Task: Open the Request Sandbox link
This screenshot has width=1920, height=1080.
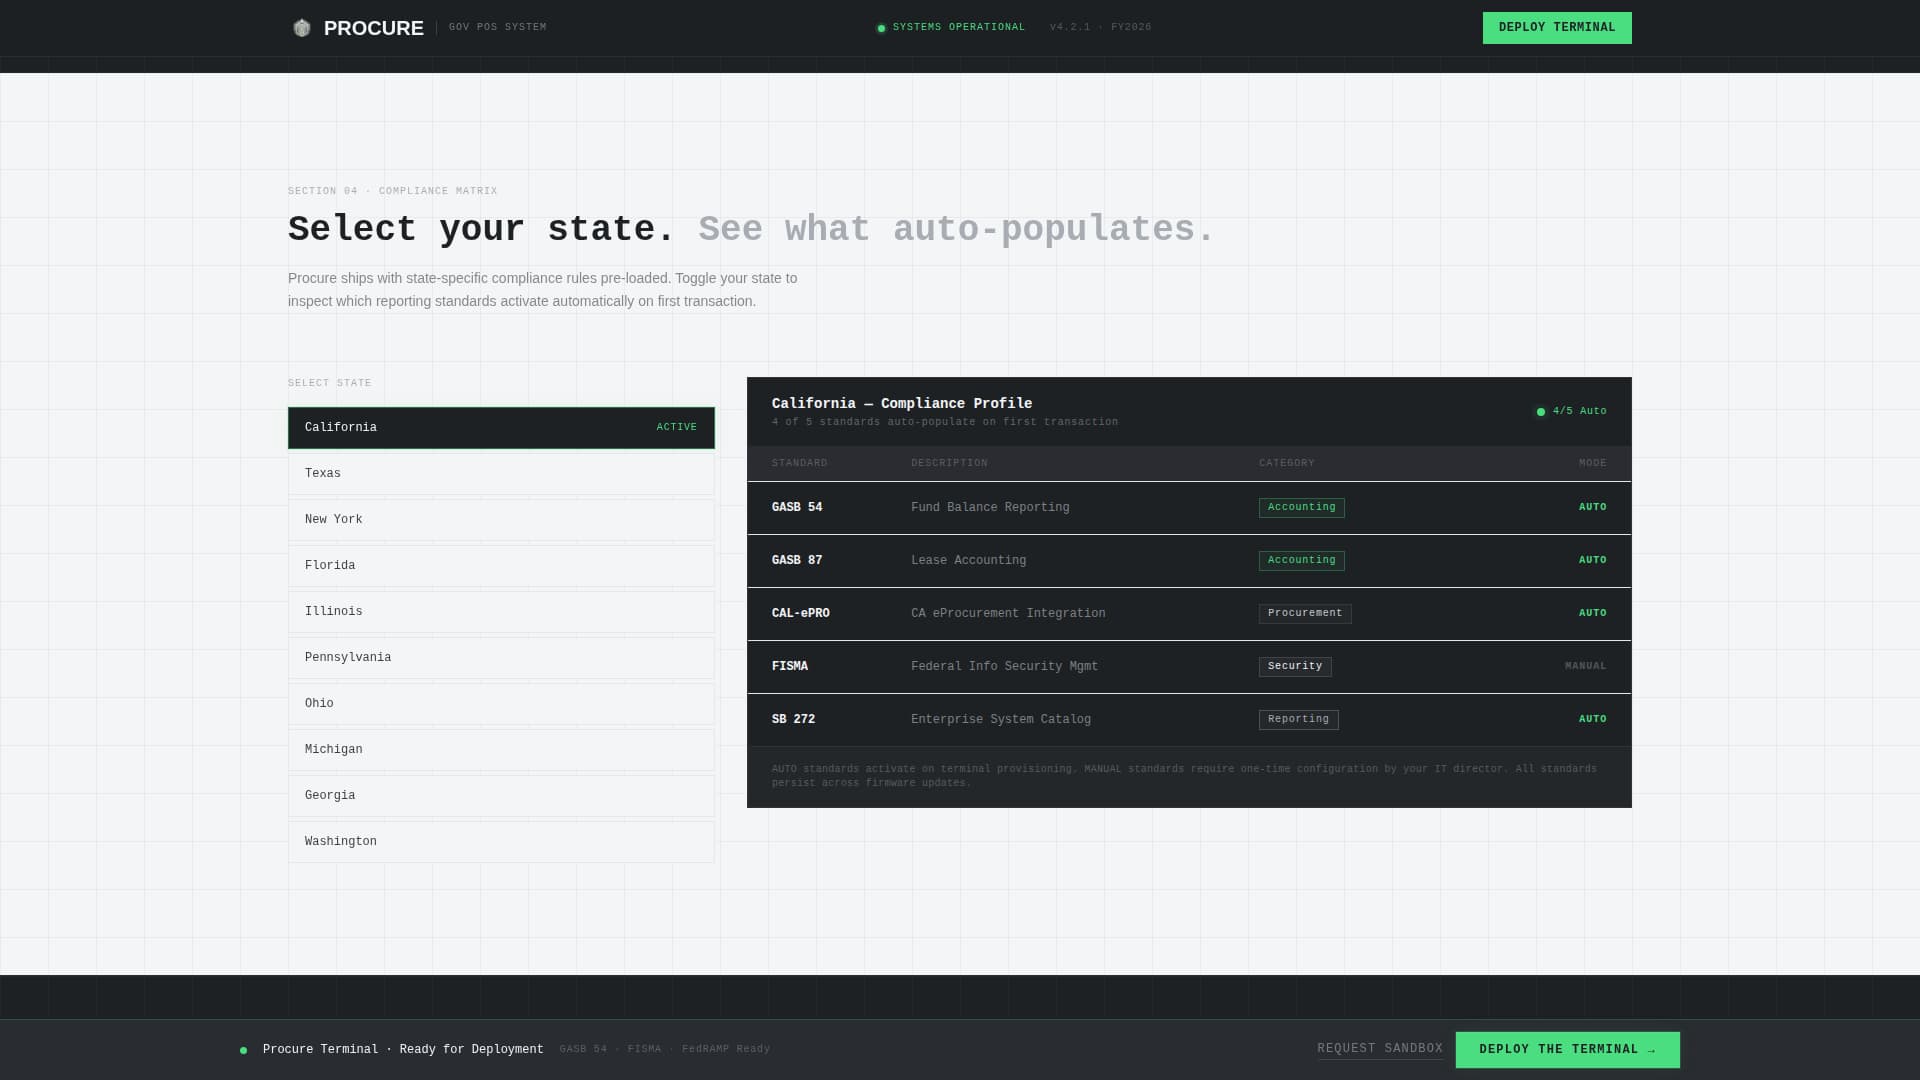Action: click(1380, 1049)
